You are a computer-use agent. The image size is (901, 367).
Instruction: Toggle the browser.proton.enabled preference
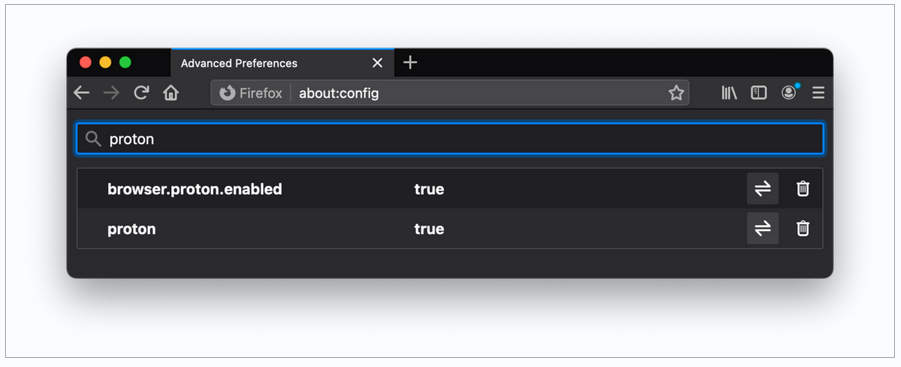763,188
